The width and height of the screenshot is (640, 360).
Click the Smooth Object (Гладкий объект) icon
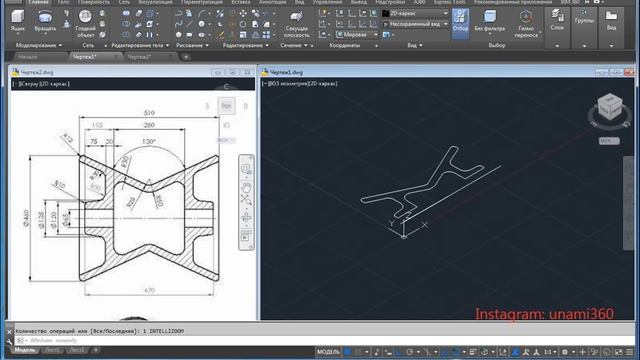tap(85, 16)
